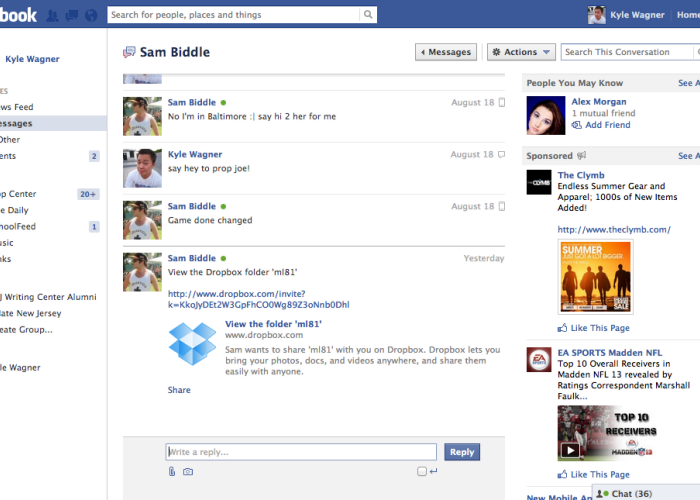Open the Dropbox invite URL link
This screenshot has height=500, width=700.
pos(258,299)
